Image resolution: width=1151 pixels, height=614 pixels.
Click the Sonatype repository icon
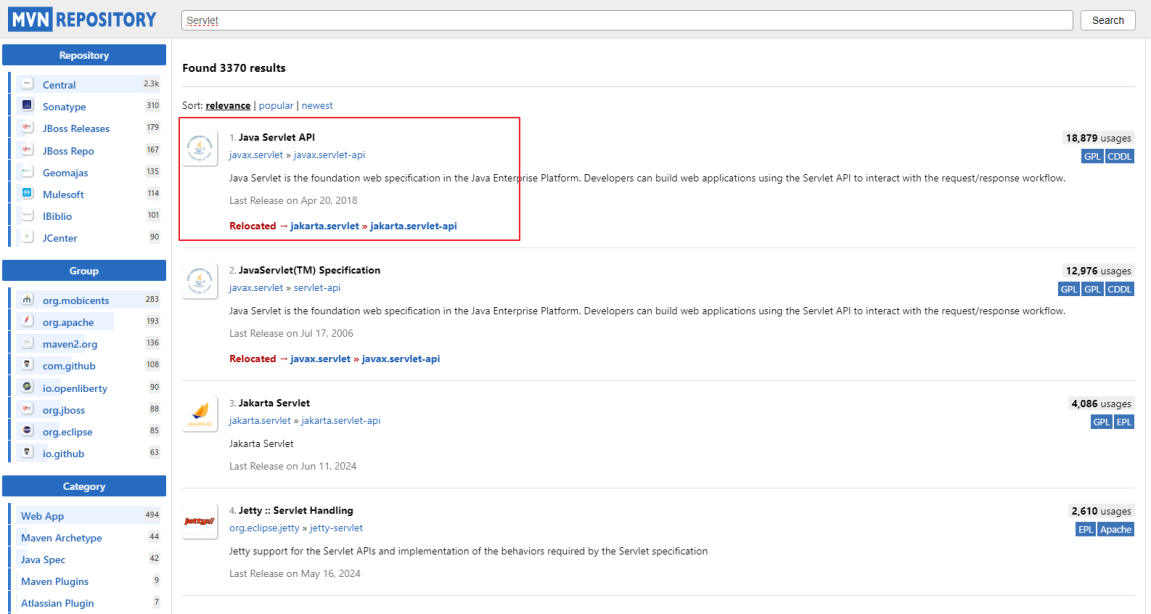click(x=27, y=106)
